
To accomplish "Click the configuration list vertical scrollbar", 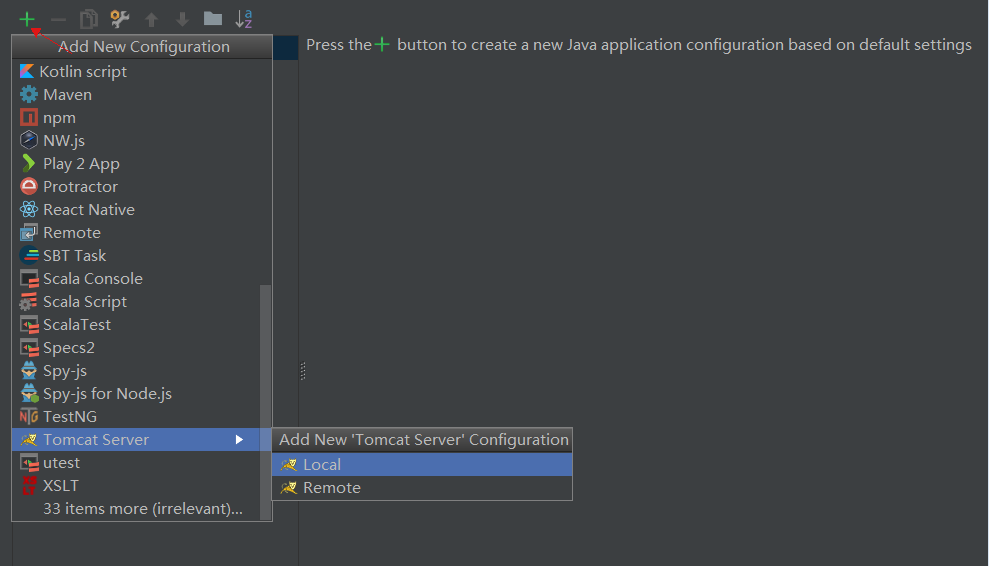I will point(266,402).
